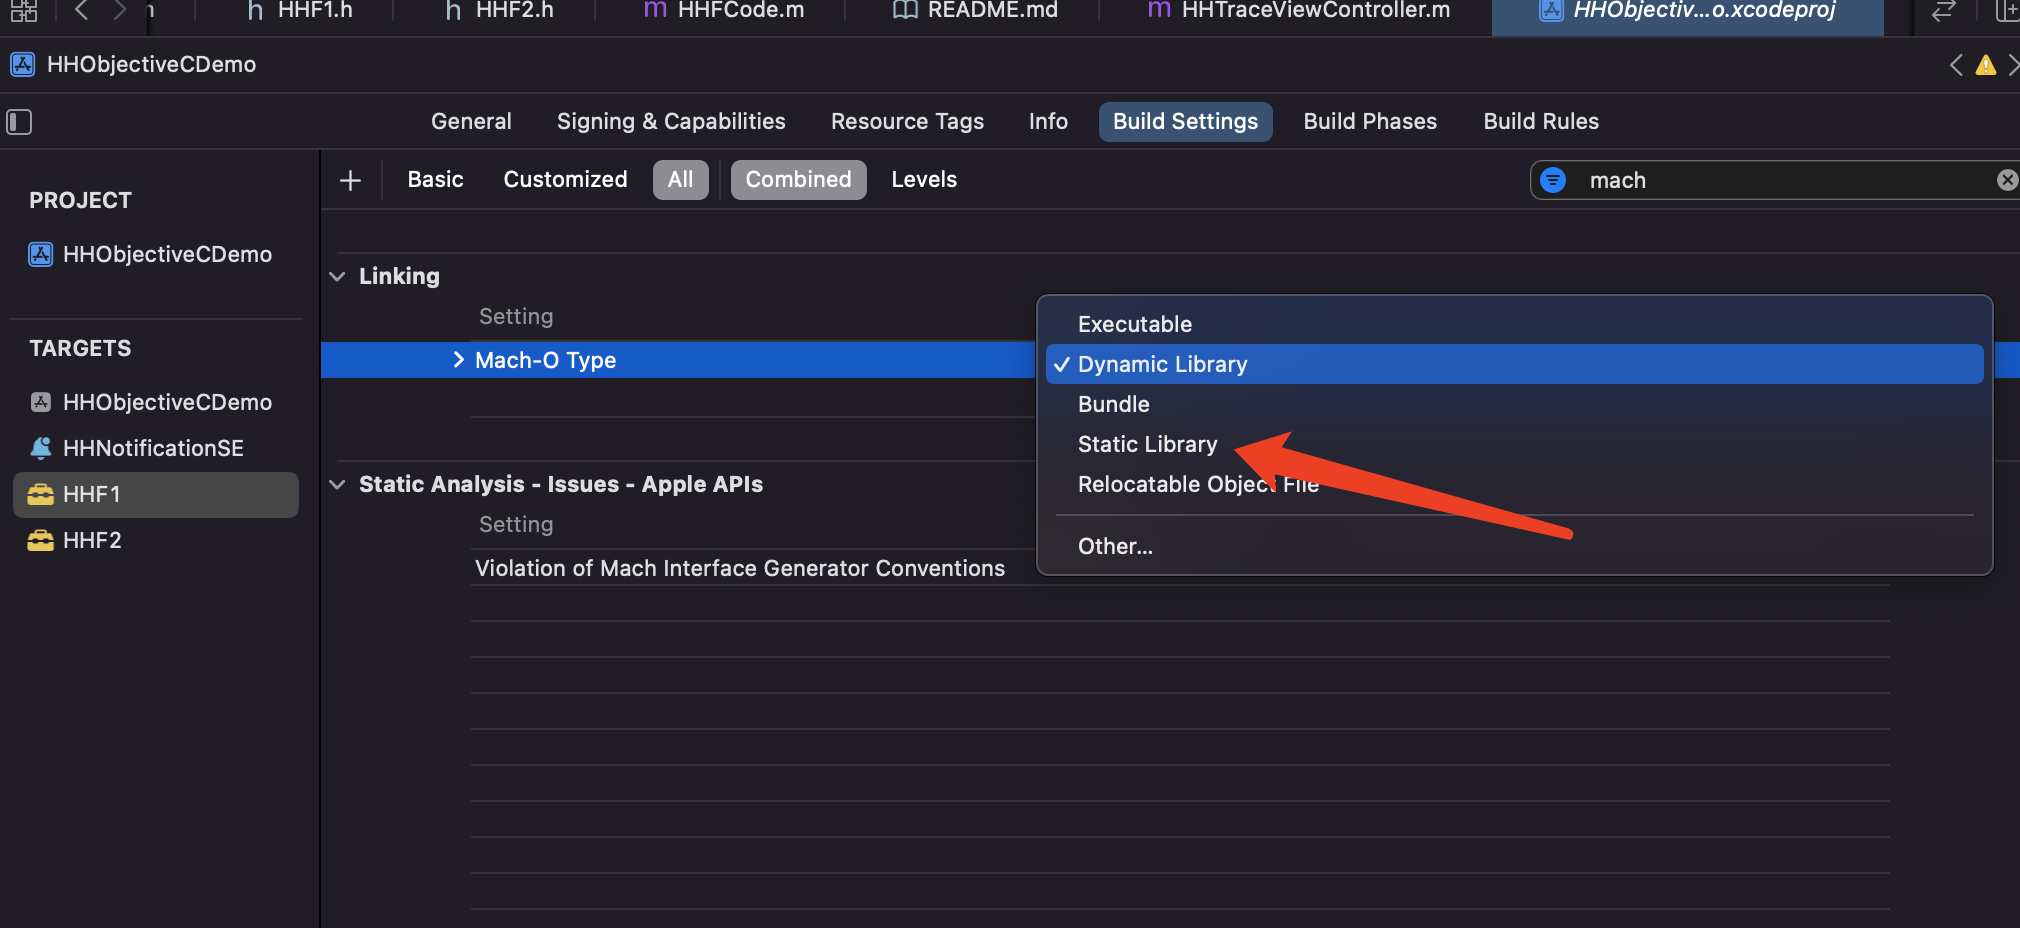Click the HHF1 toolbox icon
This screenshot has height=928, width=2020.
pyautogui.click(x=40, y=495)
